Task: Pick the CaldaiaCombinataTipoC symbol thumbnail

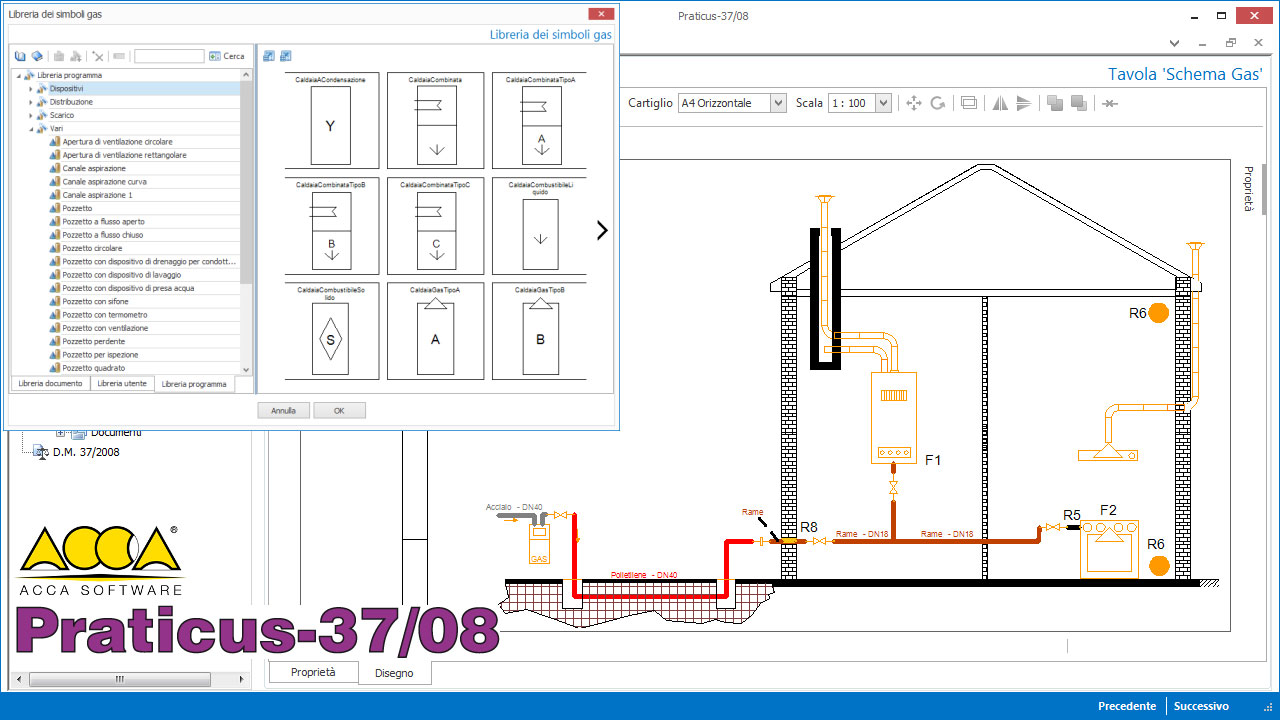Action: [435, 226]
